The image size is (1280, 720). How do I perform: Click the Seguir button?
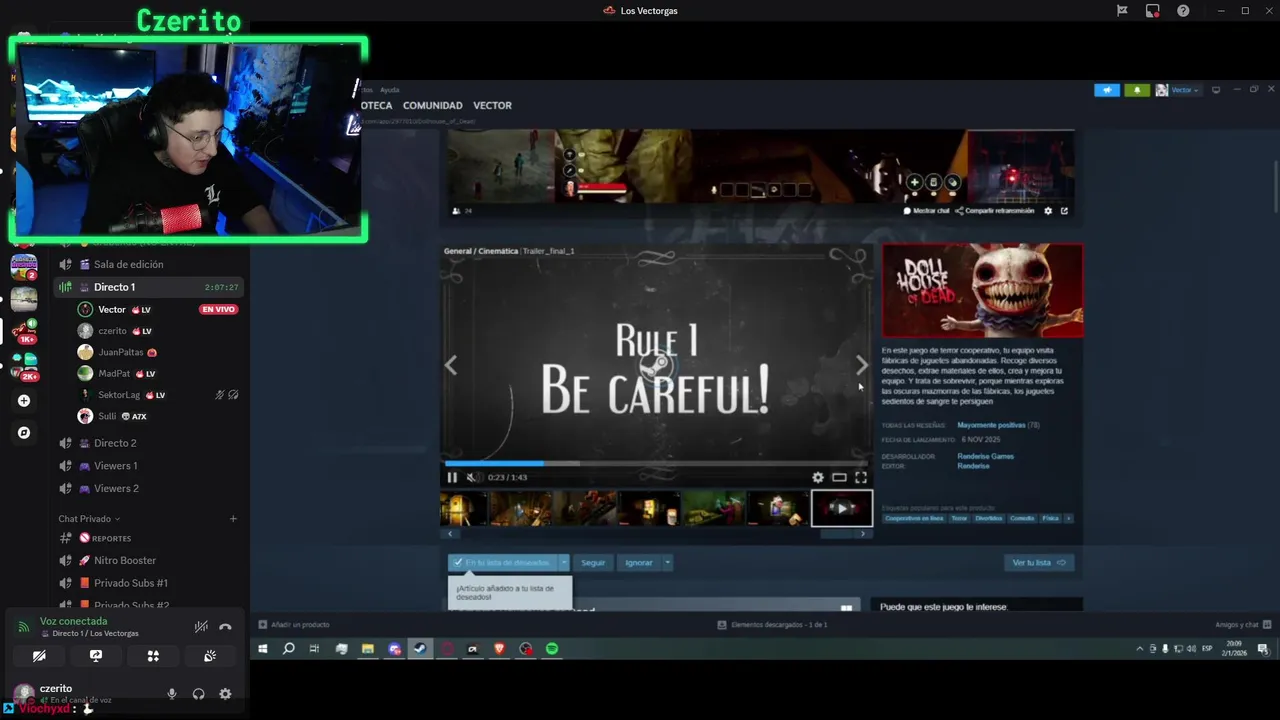click(x=593, y=563)
